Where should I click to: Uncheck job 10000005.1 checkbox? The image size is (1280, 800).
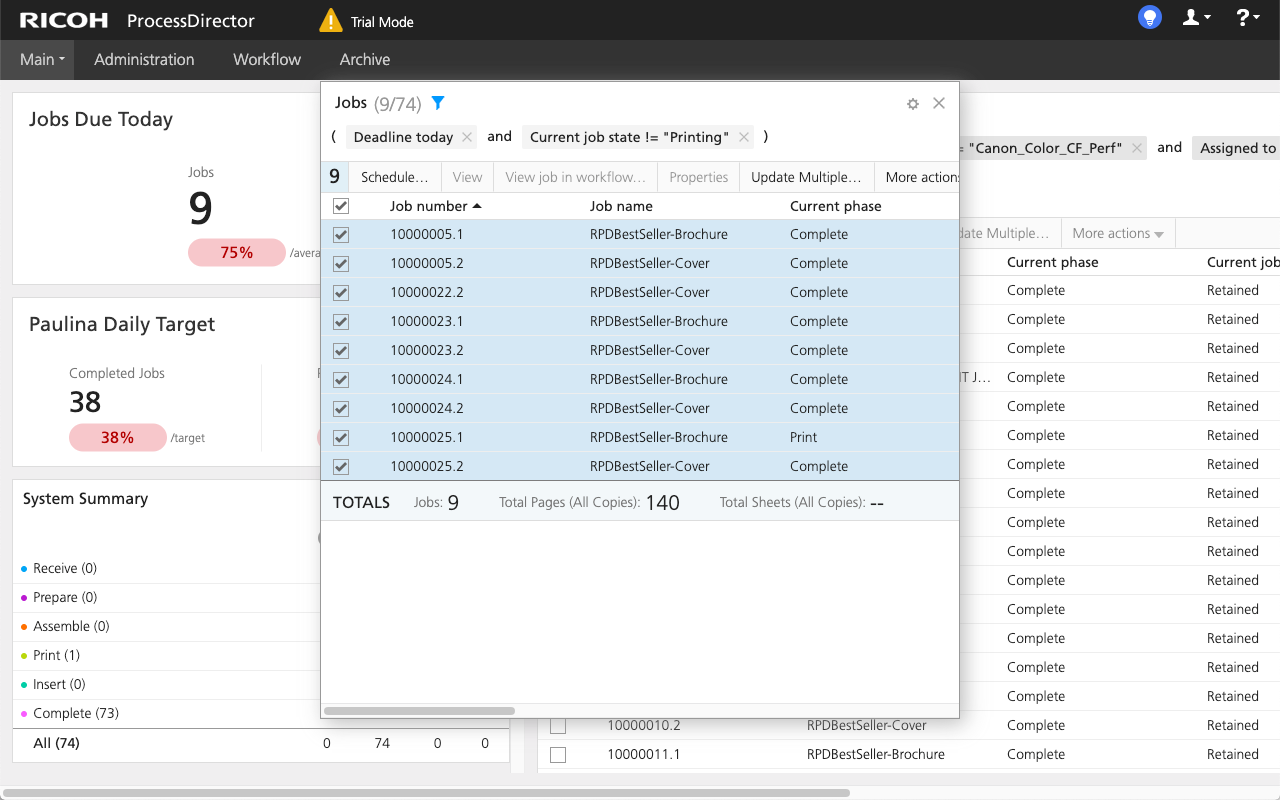(341, 235)
